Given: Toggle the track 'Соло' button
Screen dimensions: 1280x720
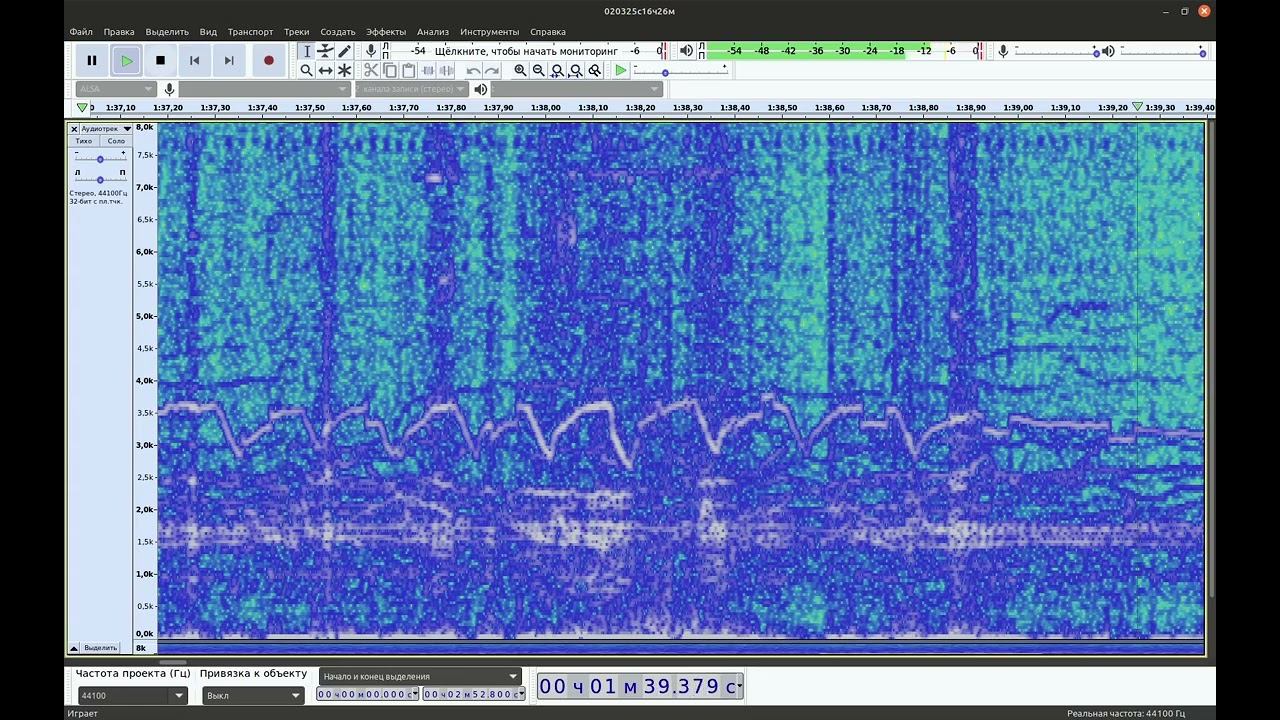Looking at the screenshot, I should click(x=116, y=141).
